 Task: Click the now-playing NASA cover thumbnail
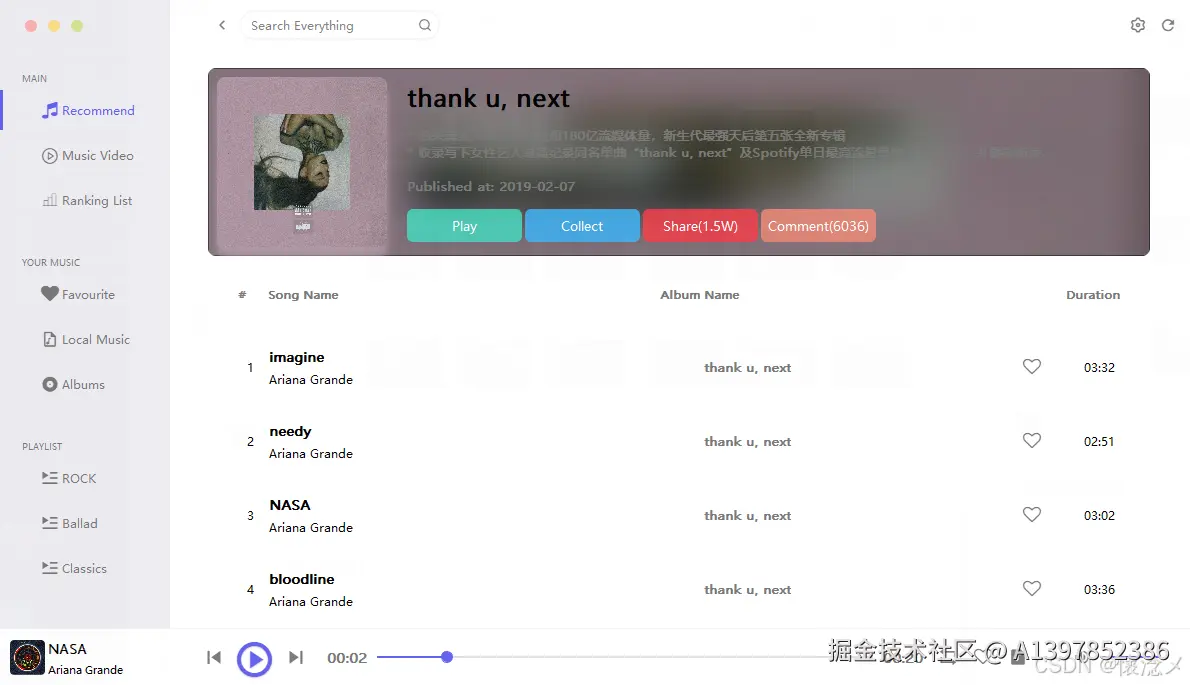[27, 657]
